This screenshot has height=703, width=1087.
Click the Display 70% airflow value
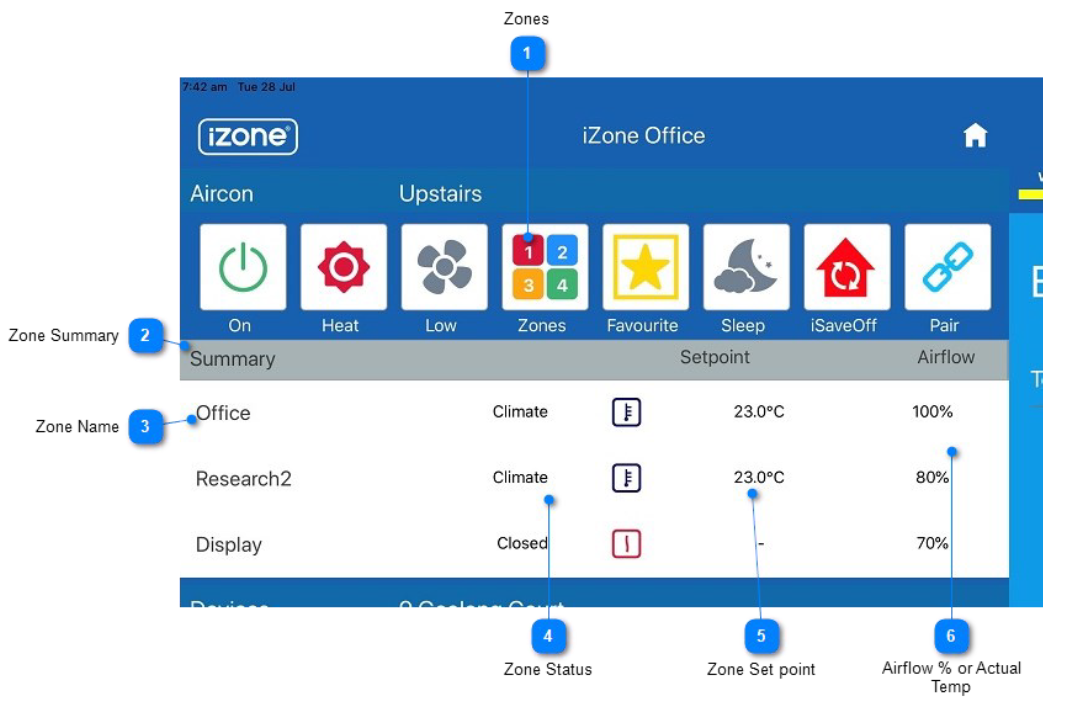pyautogui.click(x=932, y=544)
